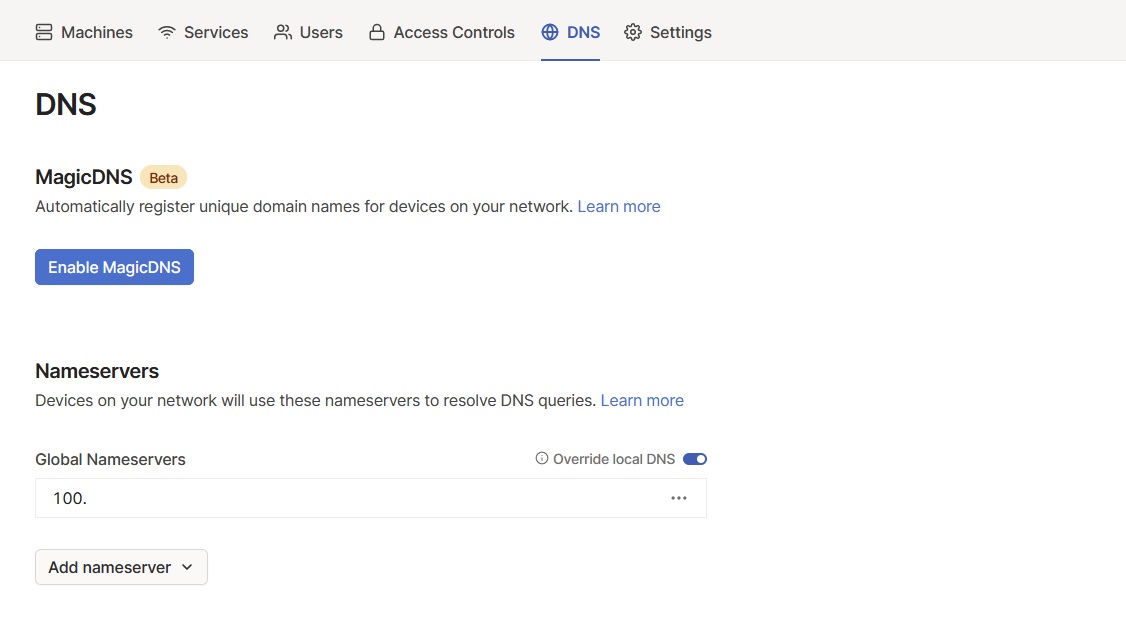1126x622 pixels.
Task: Click Learn more in the Nameservers section
Action: [x=641, y=400]
